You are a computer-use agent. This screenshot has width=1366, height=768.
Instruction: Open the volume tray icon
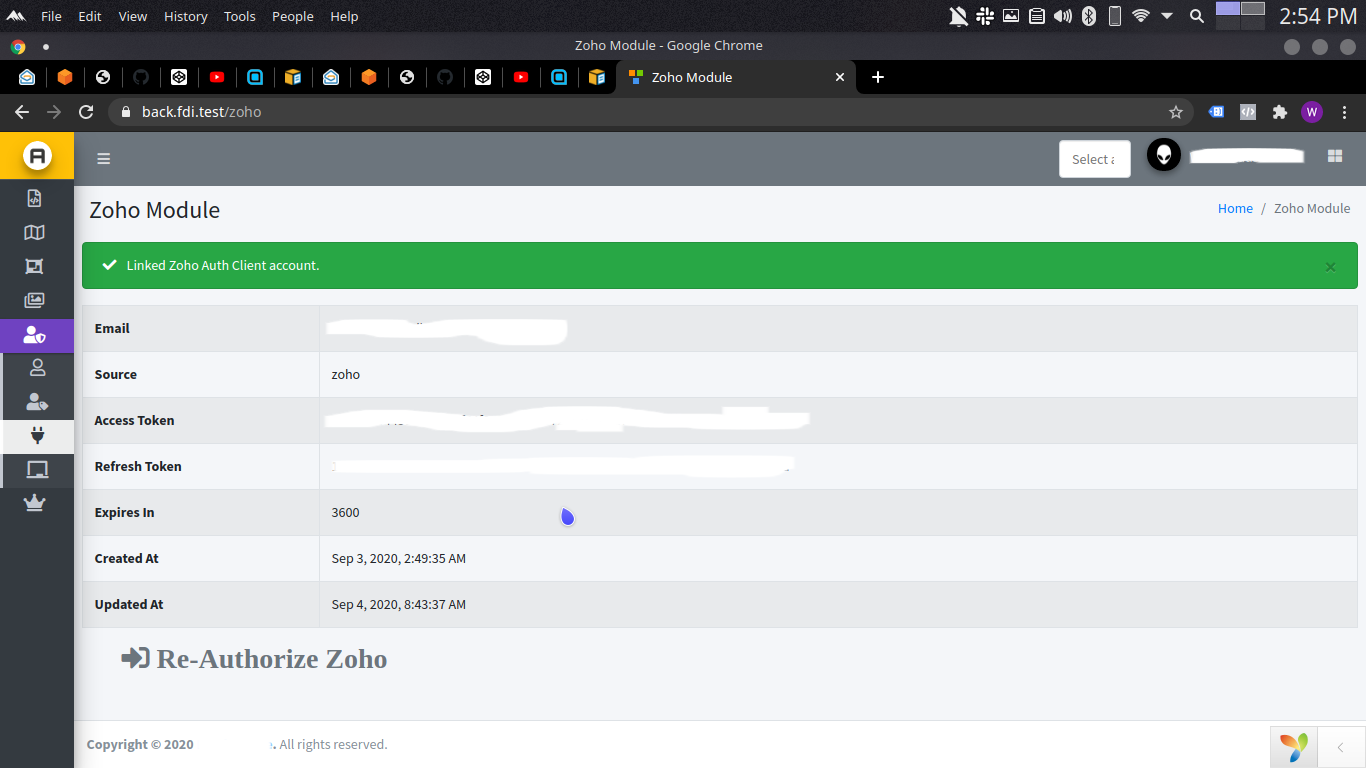pos(1063,16)
